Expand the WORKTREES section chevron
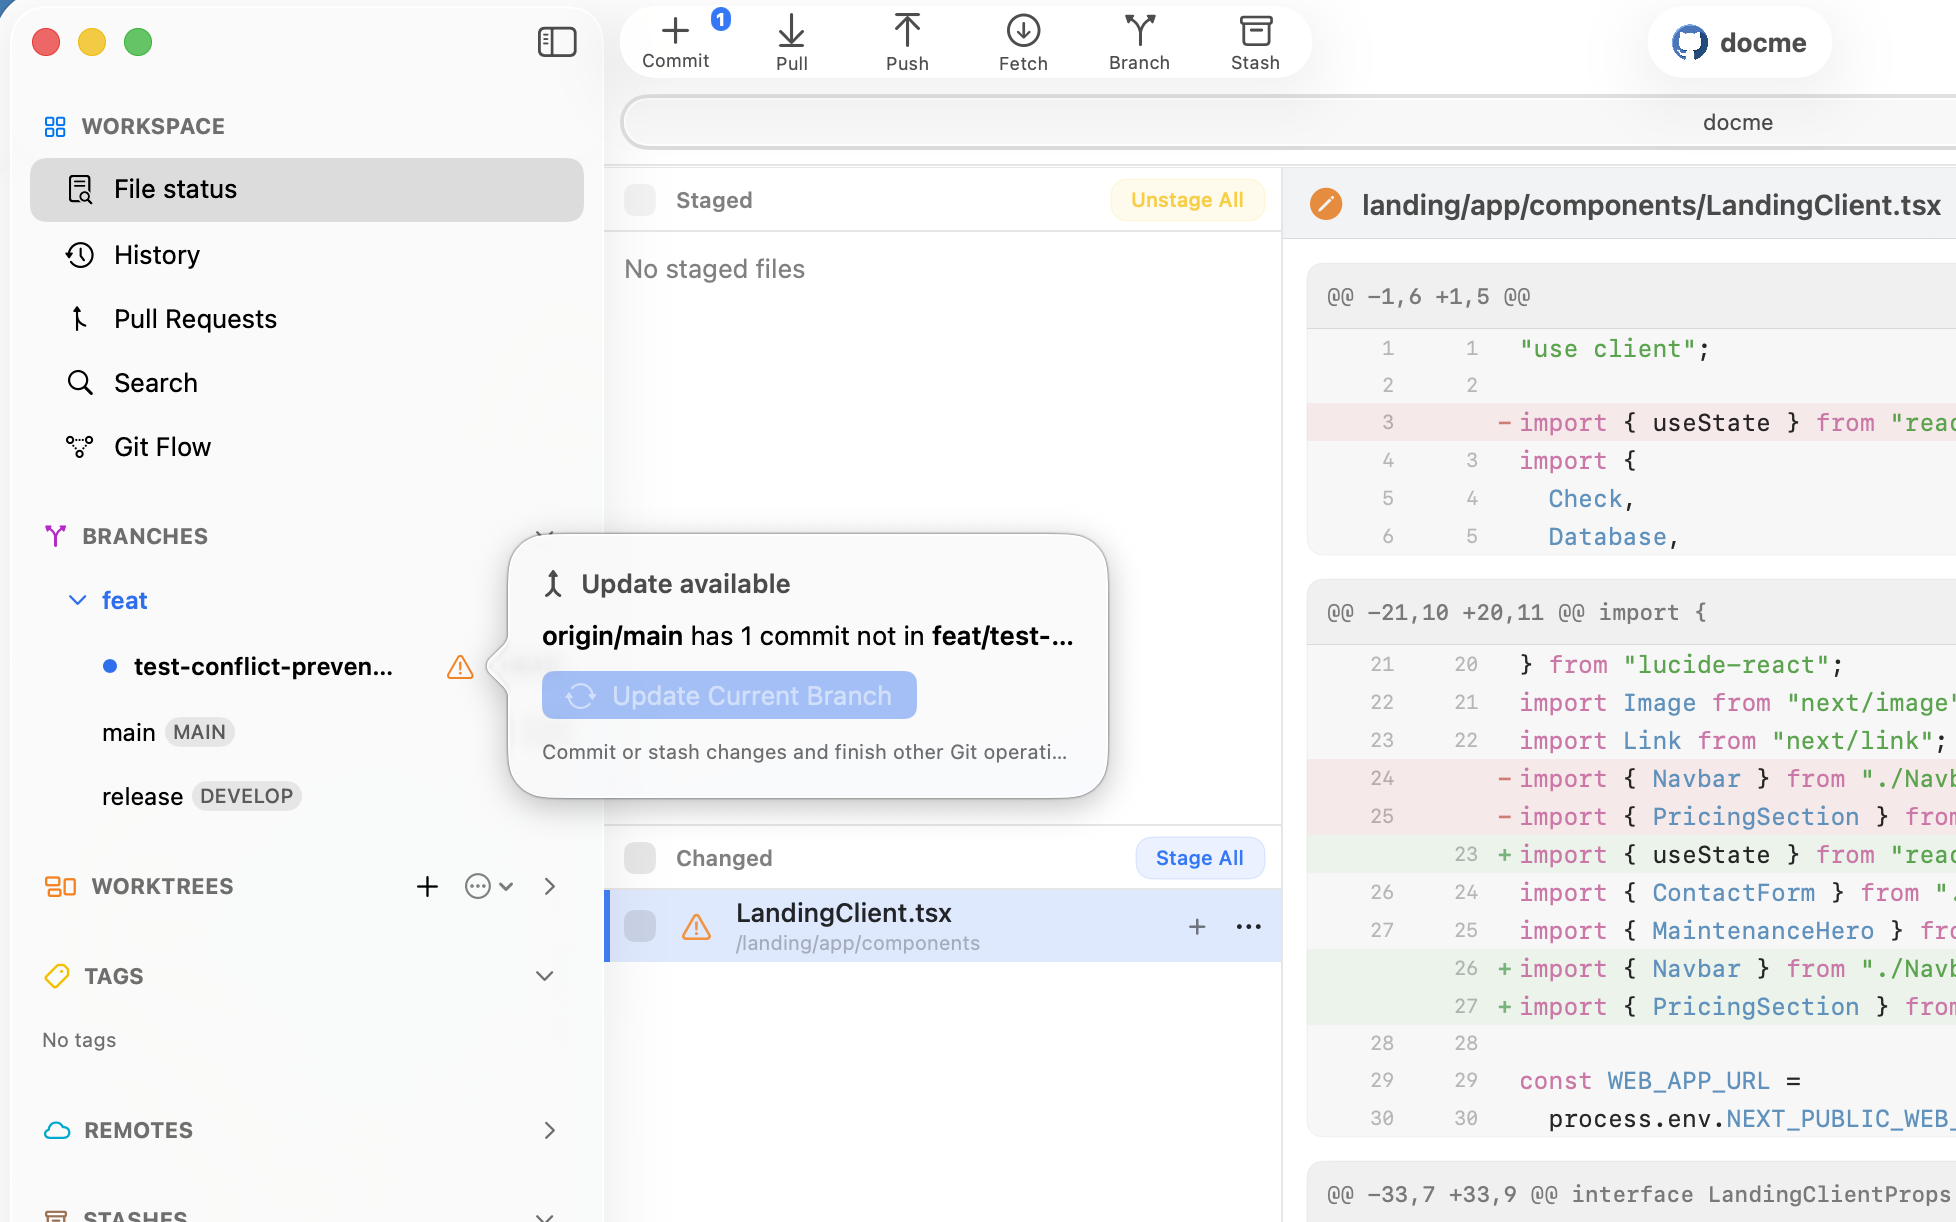1956x1222 pixels. click(x=550, y=886)
